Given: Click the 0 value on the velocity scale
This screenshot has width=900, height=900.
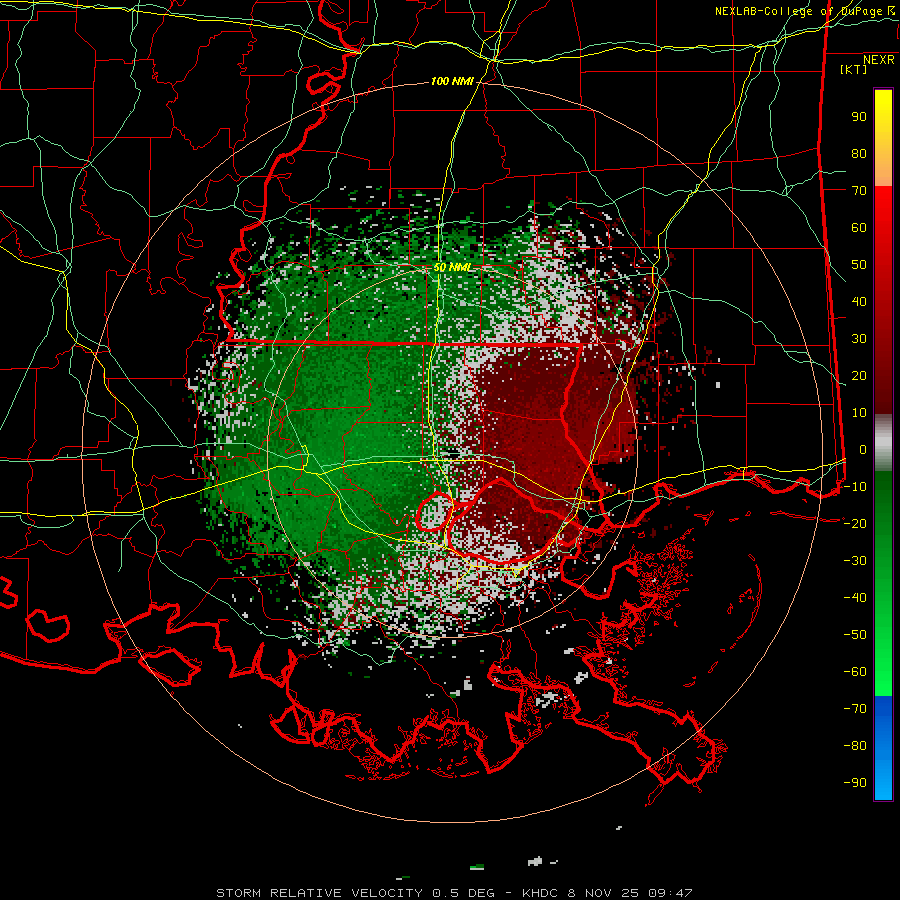Looking at the screenshot, I should 863,450.
